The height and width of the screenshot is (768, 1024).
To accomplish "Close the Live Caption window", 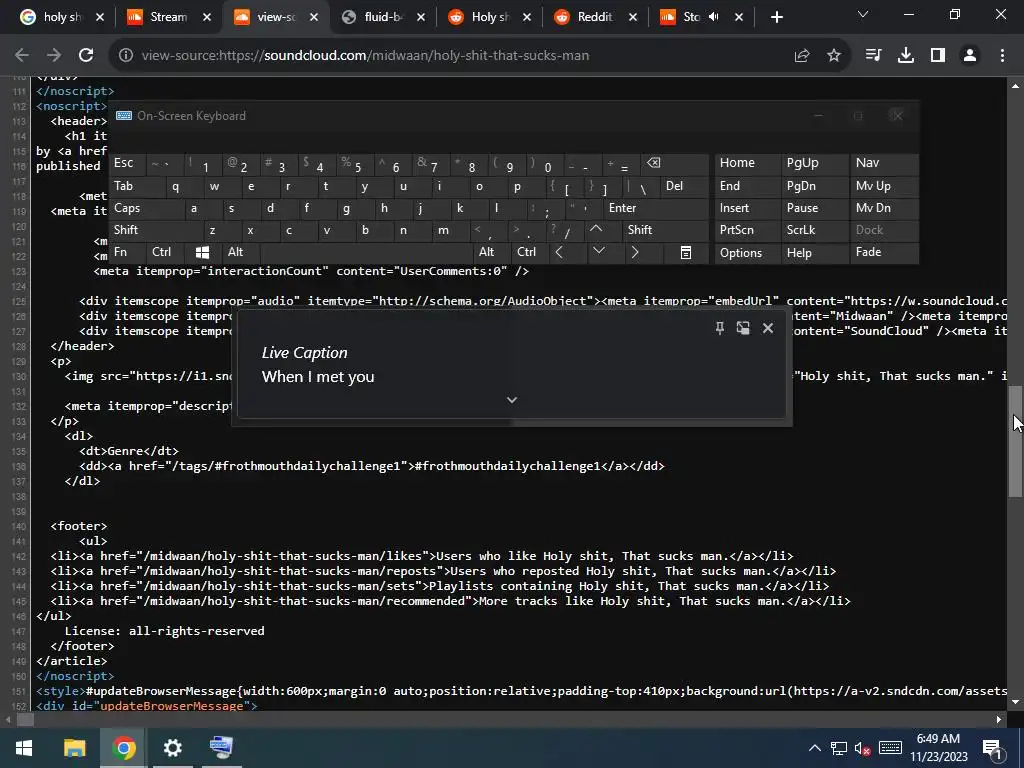I will (768, 328).
